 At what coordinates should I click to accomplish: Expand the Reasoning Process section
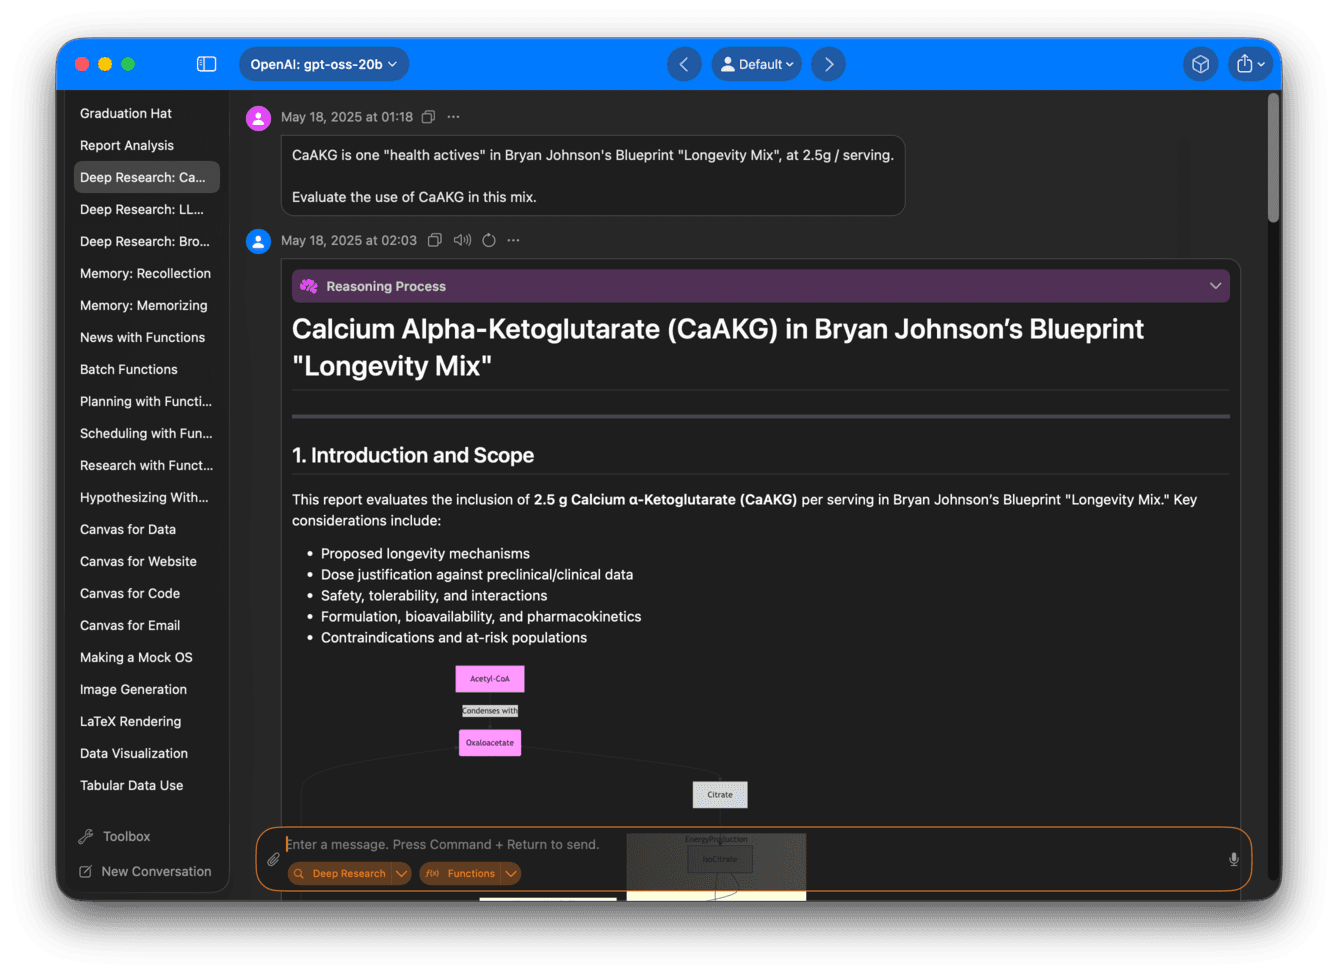tap(761, 286)
